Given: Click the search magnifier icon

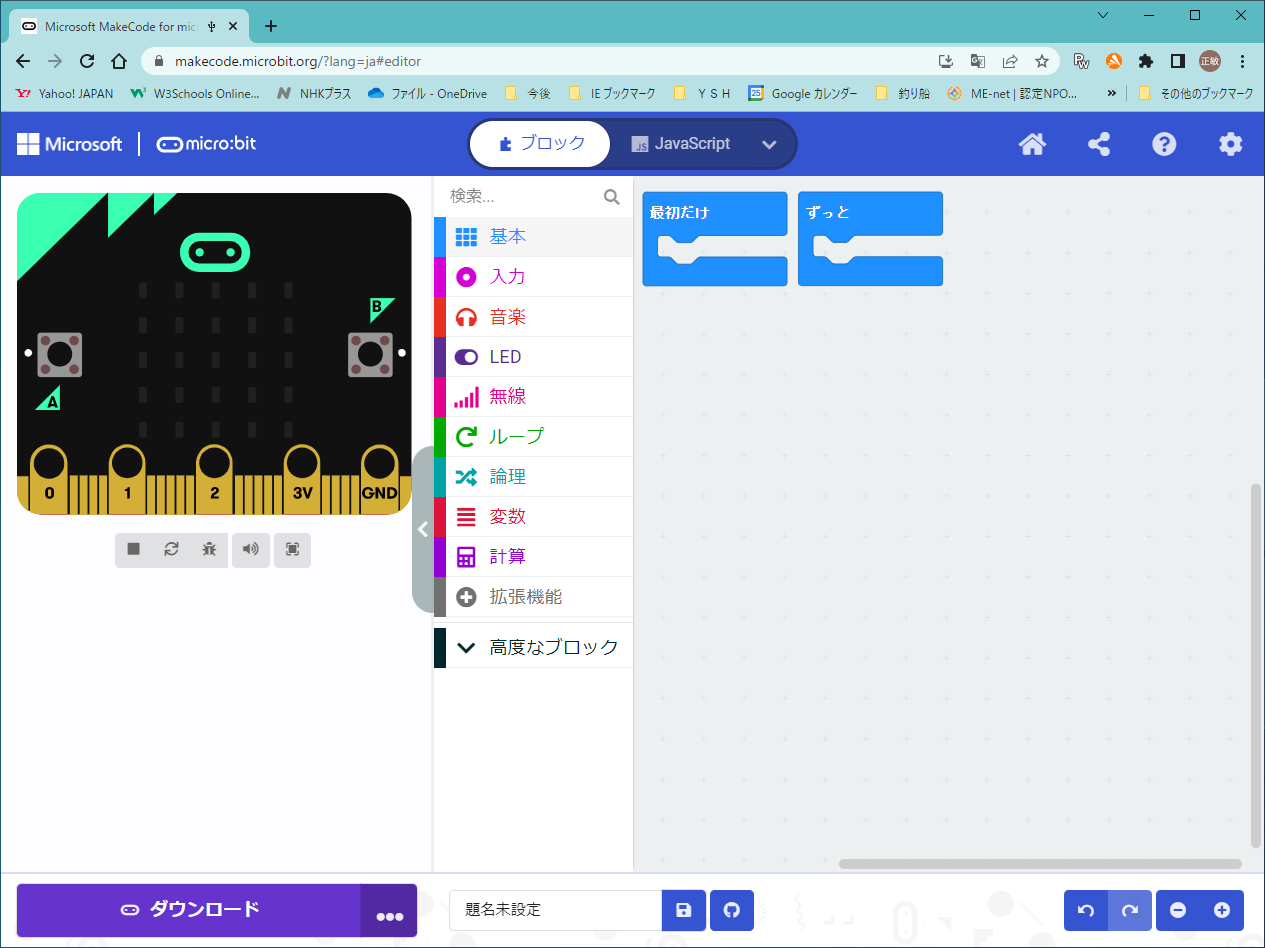Looking at the screenshot, I should click(x=612, y=197).
